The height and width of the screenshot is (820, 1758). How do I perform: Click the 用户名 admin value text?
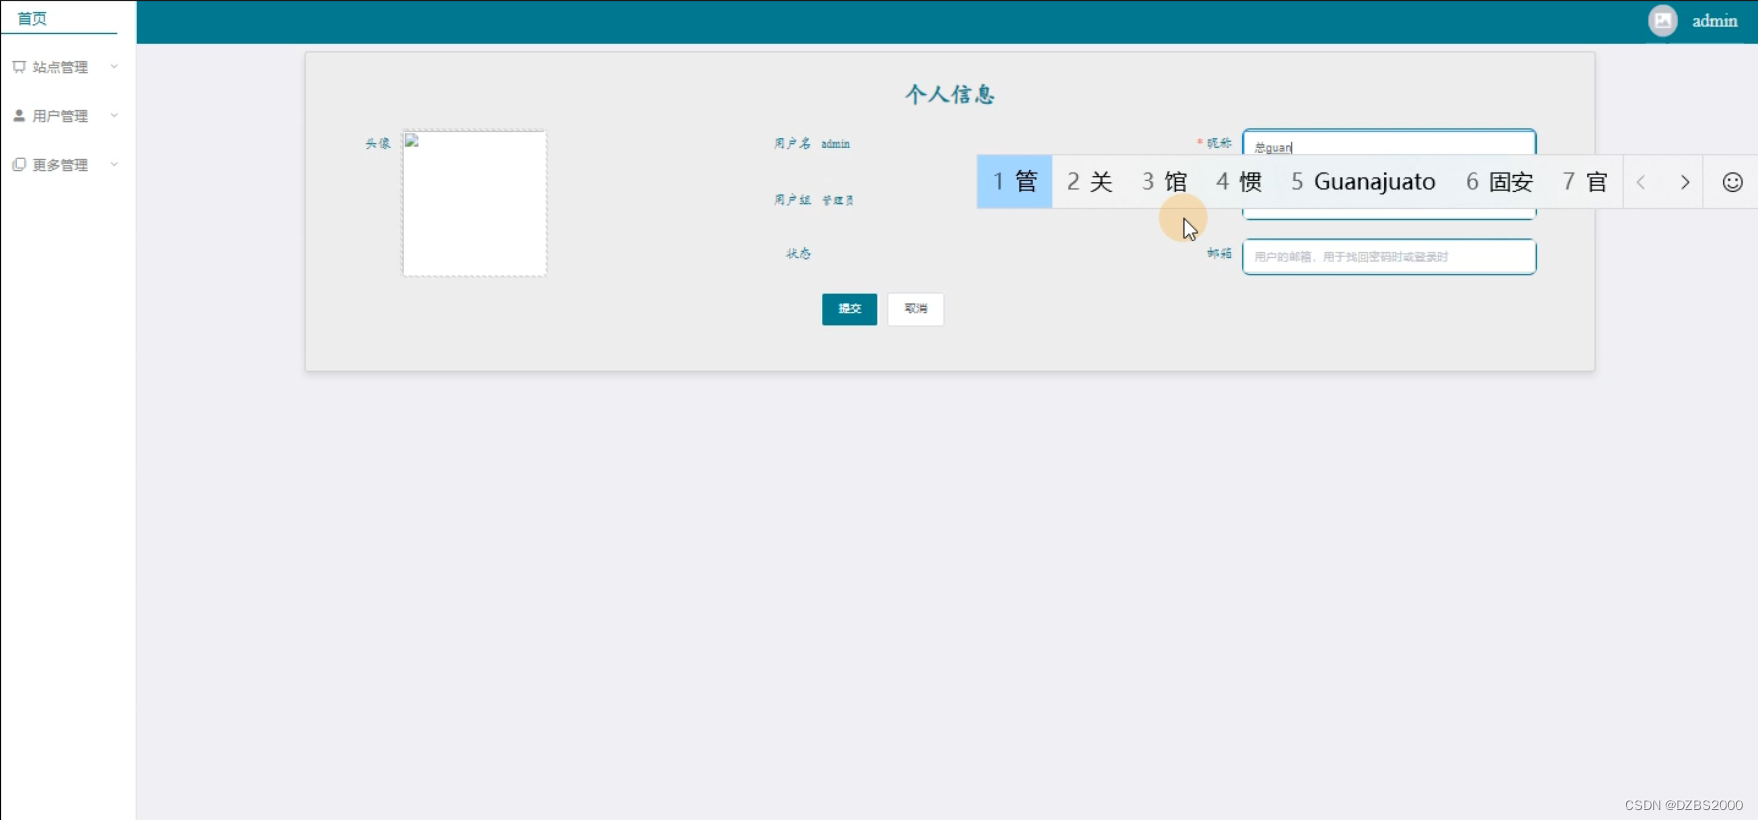(836, 144)
